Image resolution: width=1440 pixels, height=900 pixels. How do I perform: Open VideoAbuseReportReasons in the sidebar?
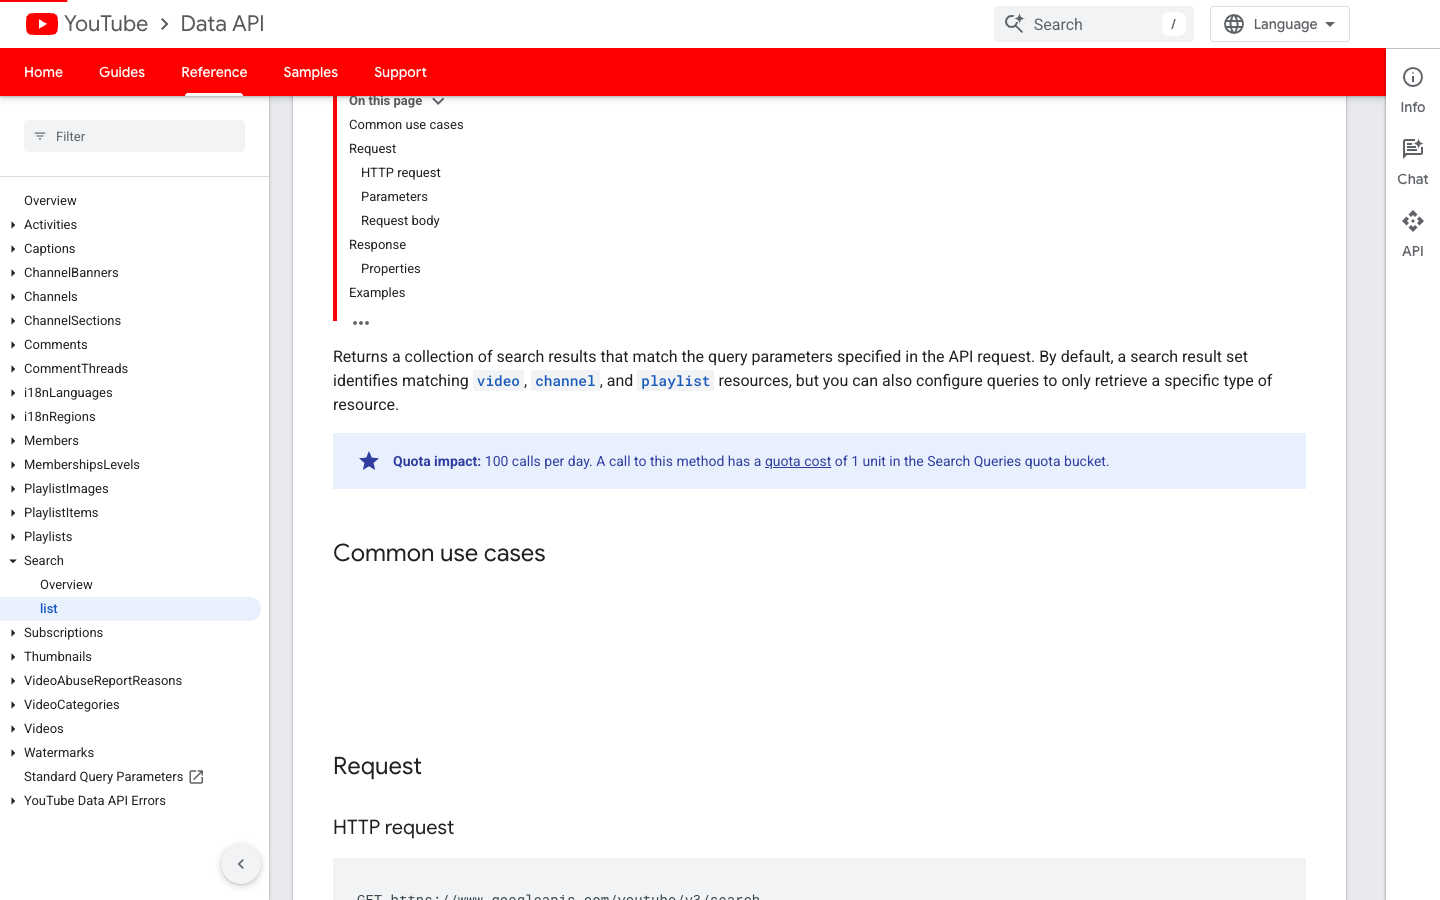[x=103, y=681]
